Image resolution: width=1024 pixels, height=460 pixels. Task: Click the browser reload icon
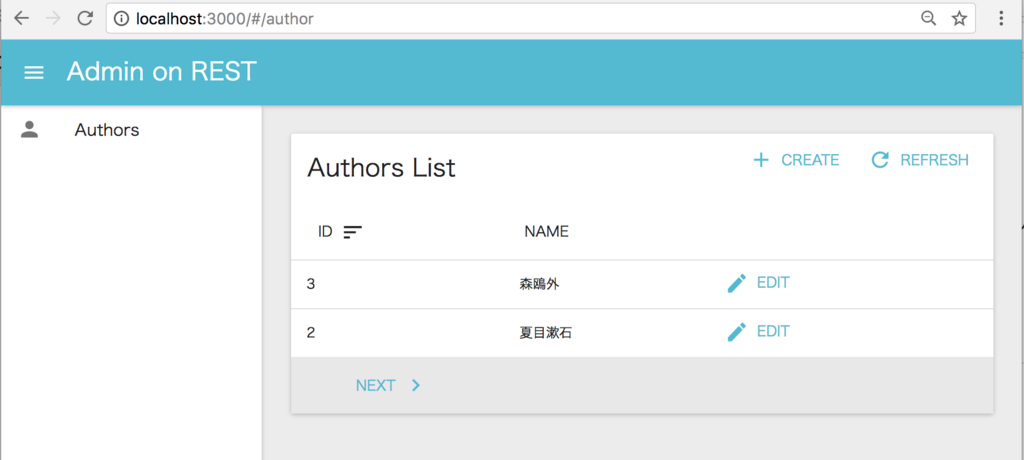(x=85, y=18)
